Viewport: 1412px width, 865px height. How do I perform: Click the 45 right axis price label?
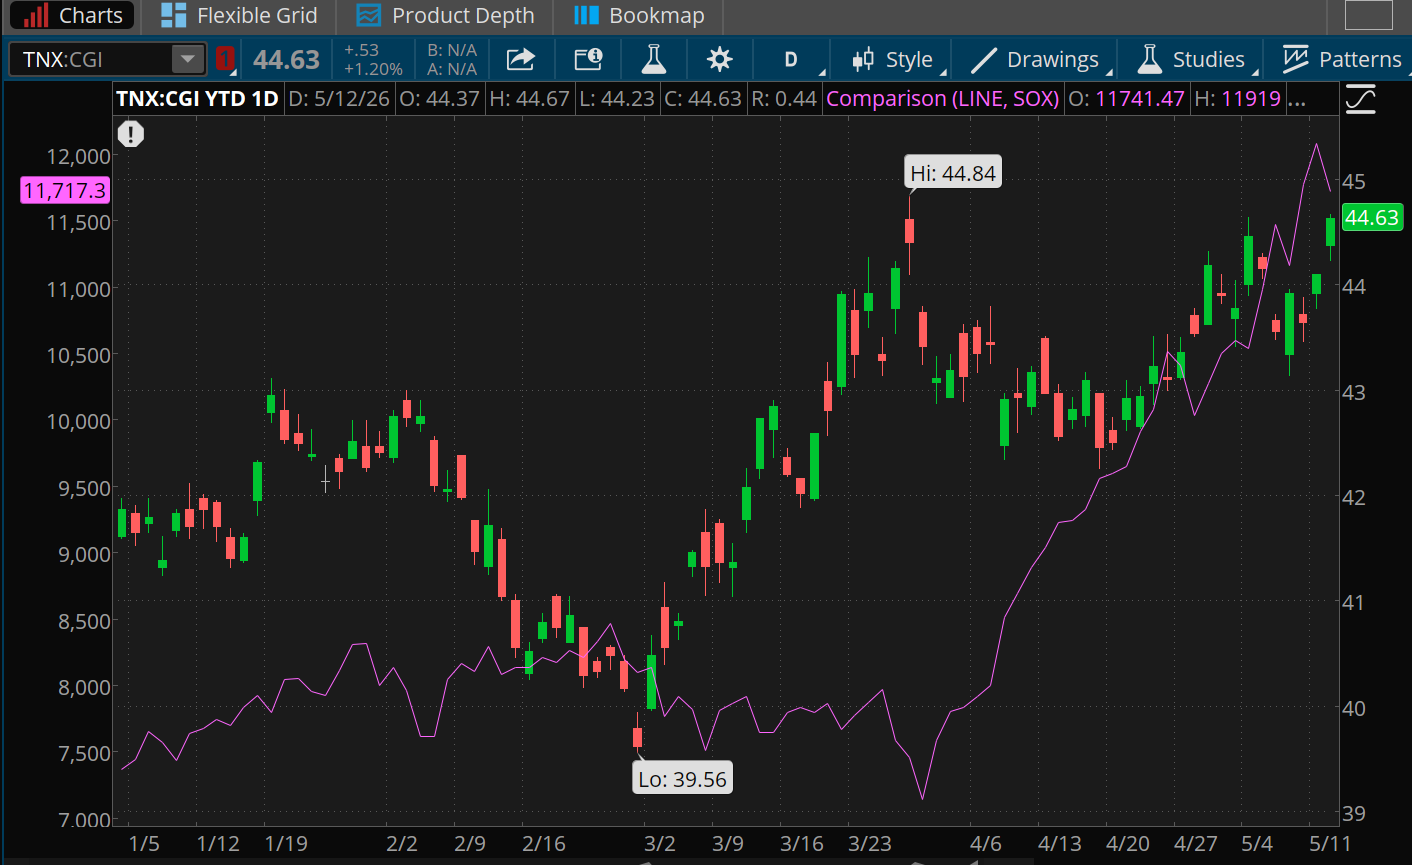click(1354, 181)
